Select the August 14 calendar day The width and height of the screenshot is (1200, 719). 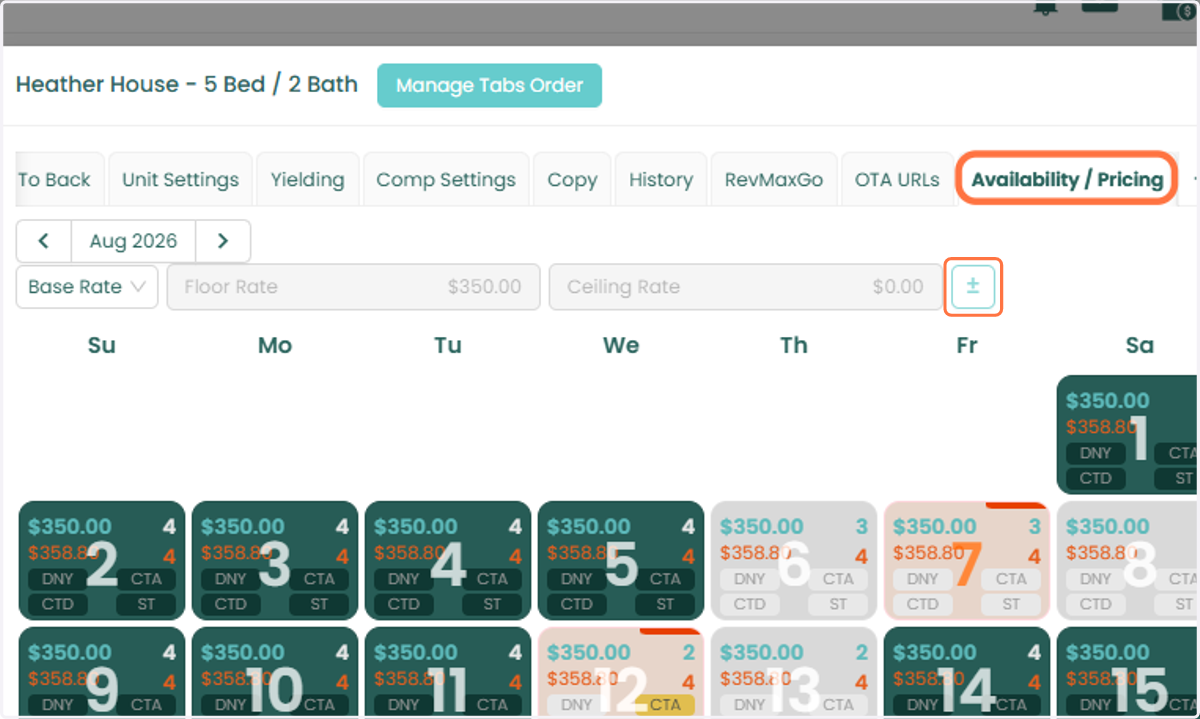click(x=967, y=672)
